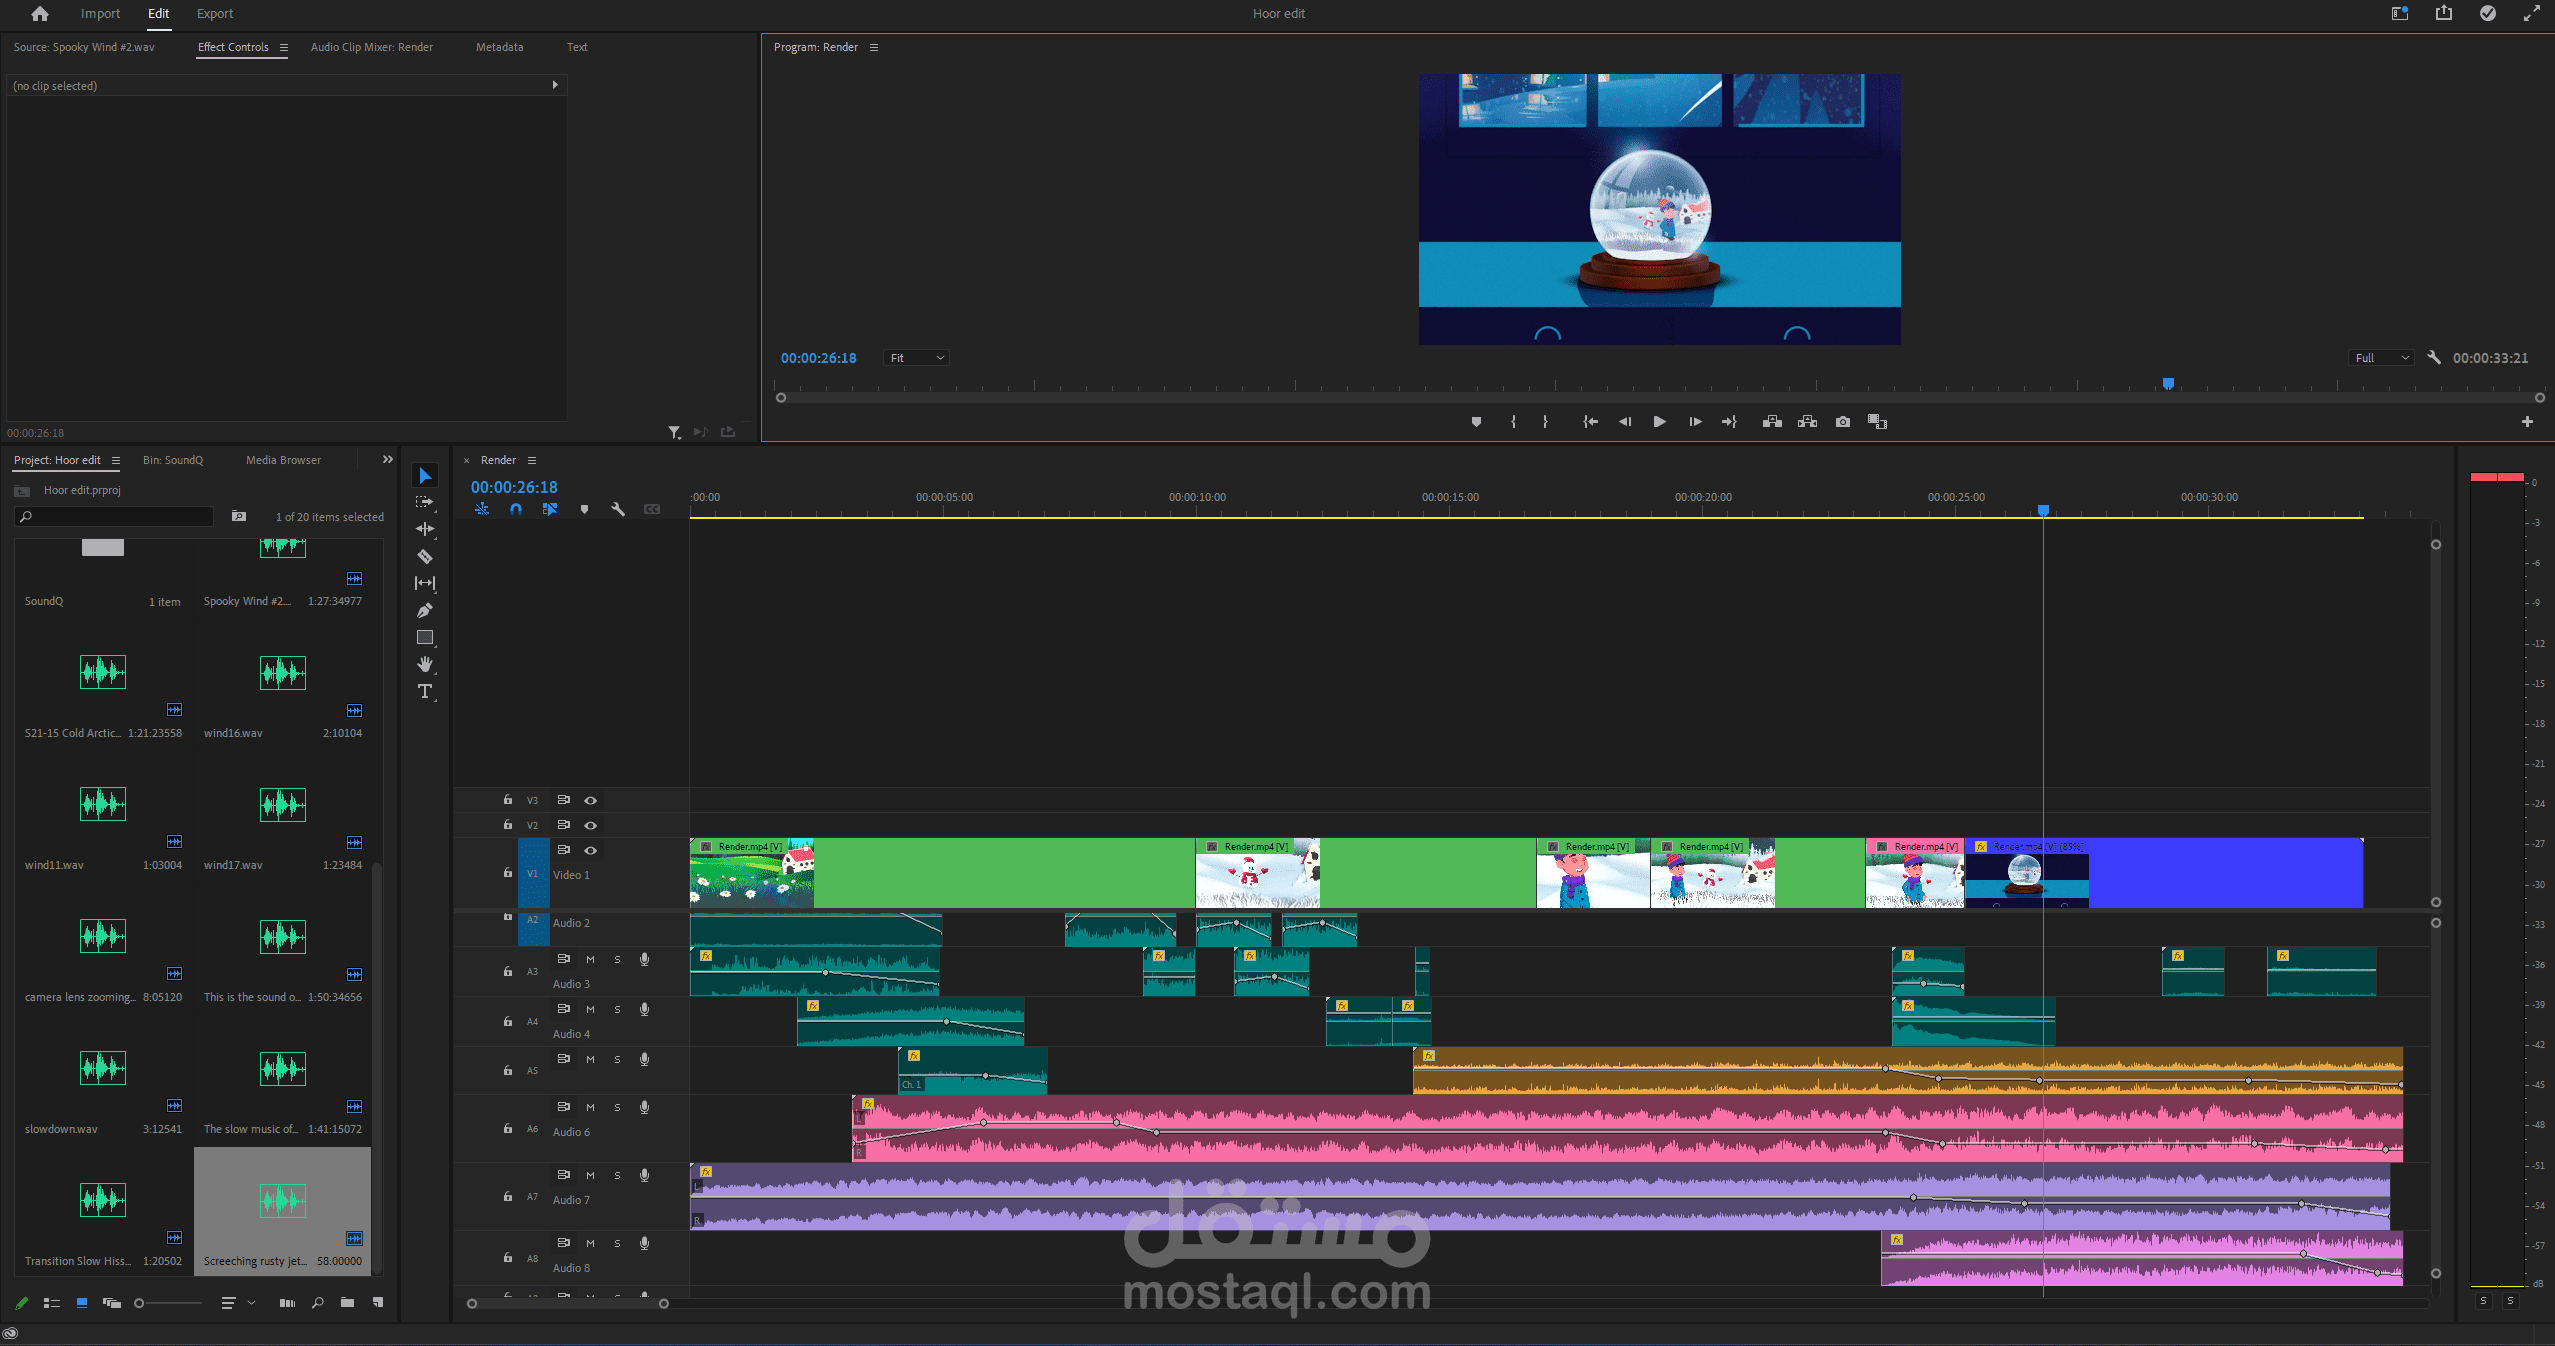The image size is (2555, 1346).
Task: Choose the Type tool
Action: pos(425,691)
